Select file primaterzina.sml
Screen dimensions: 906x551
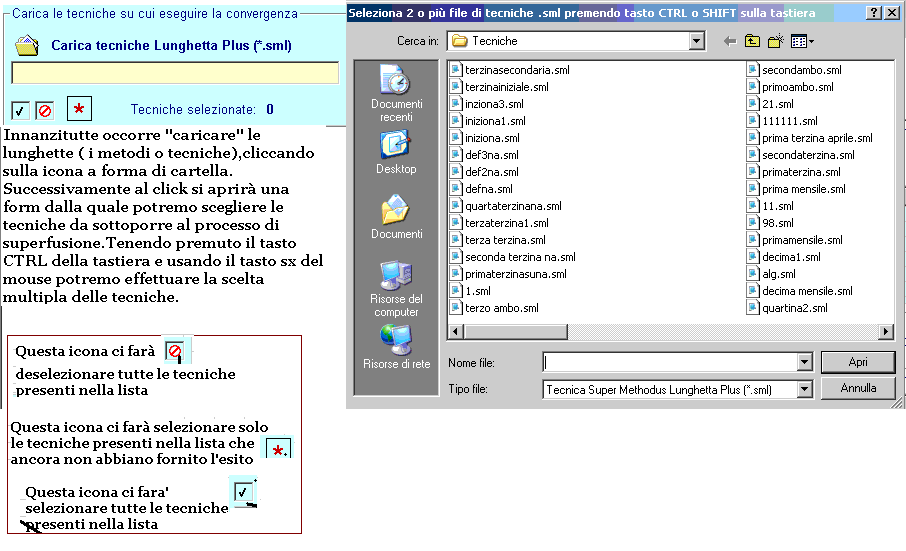794,172
